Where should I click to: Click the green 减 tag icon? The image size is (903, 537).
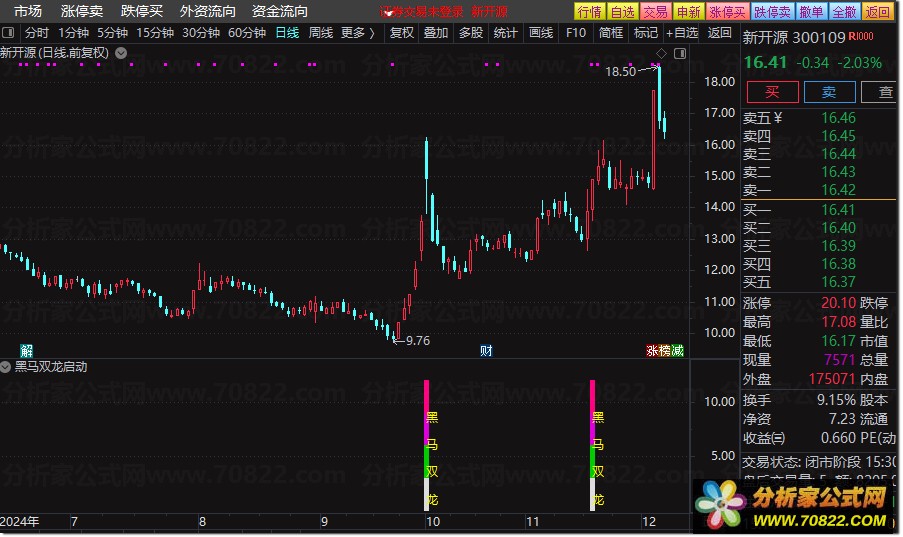click(677, 350)
